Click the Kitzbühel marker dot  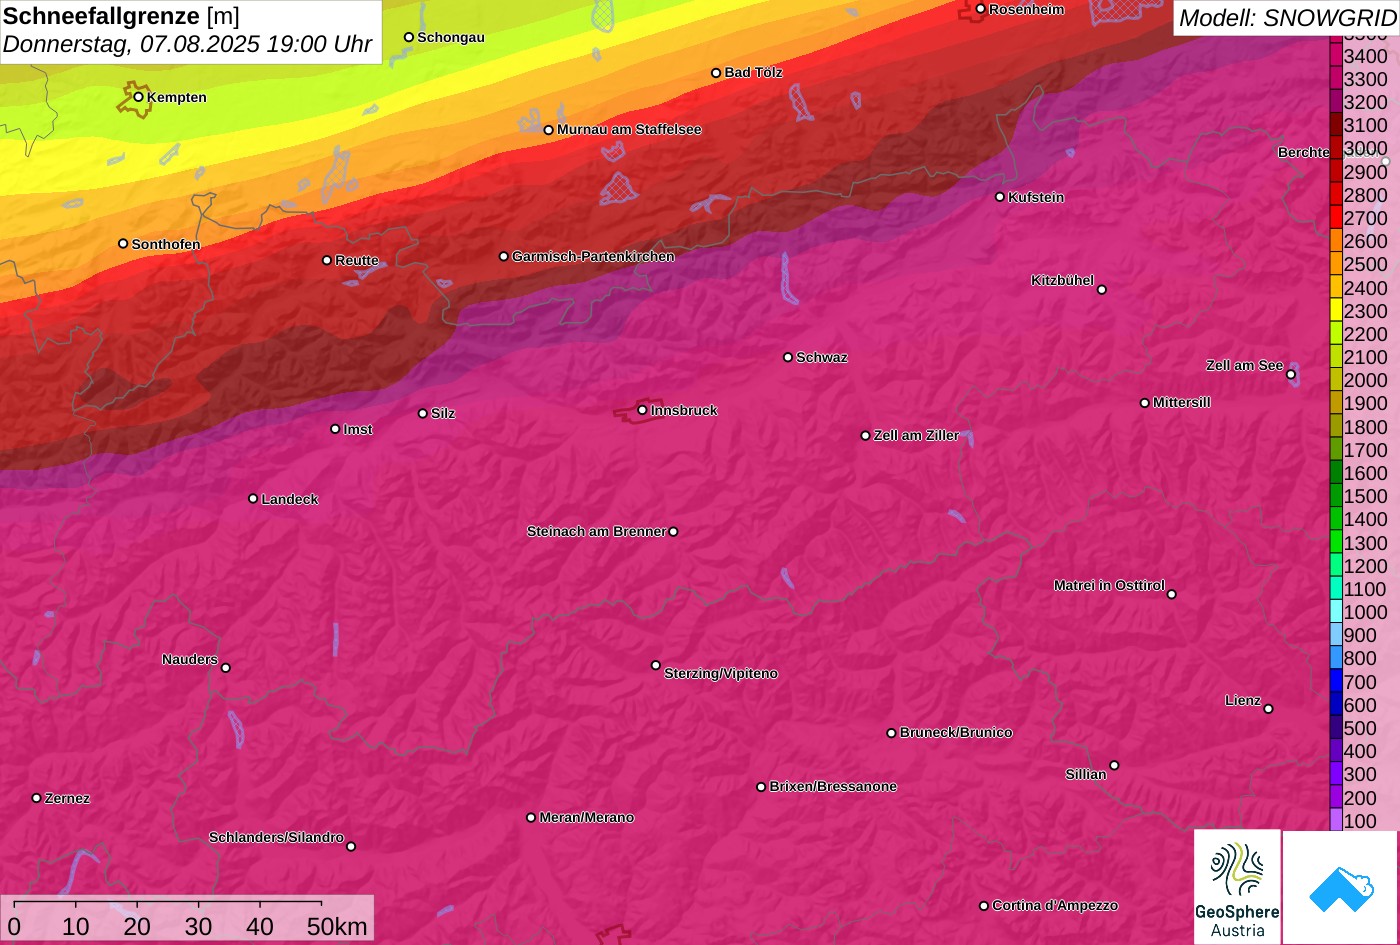click(1101, 290)
